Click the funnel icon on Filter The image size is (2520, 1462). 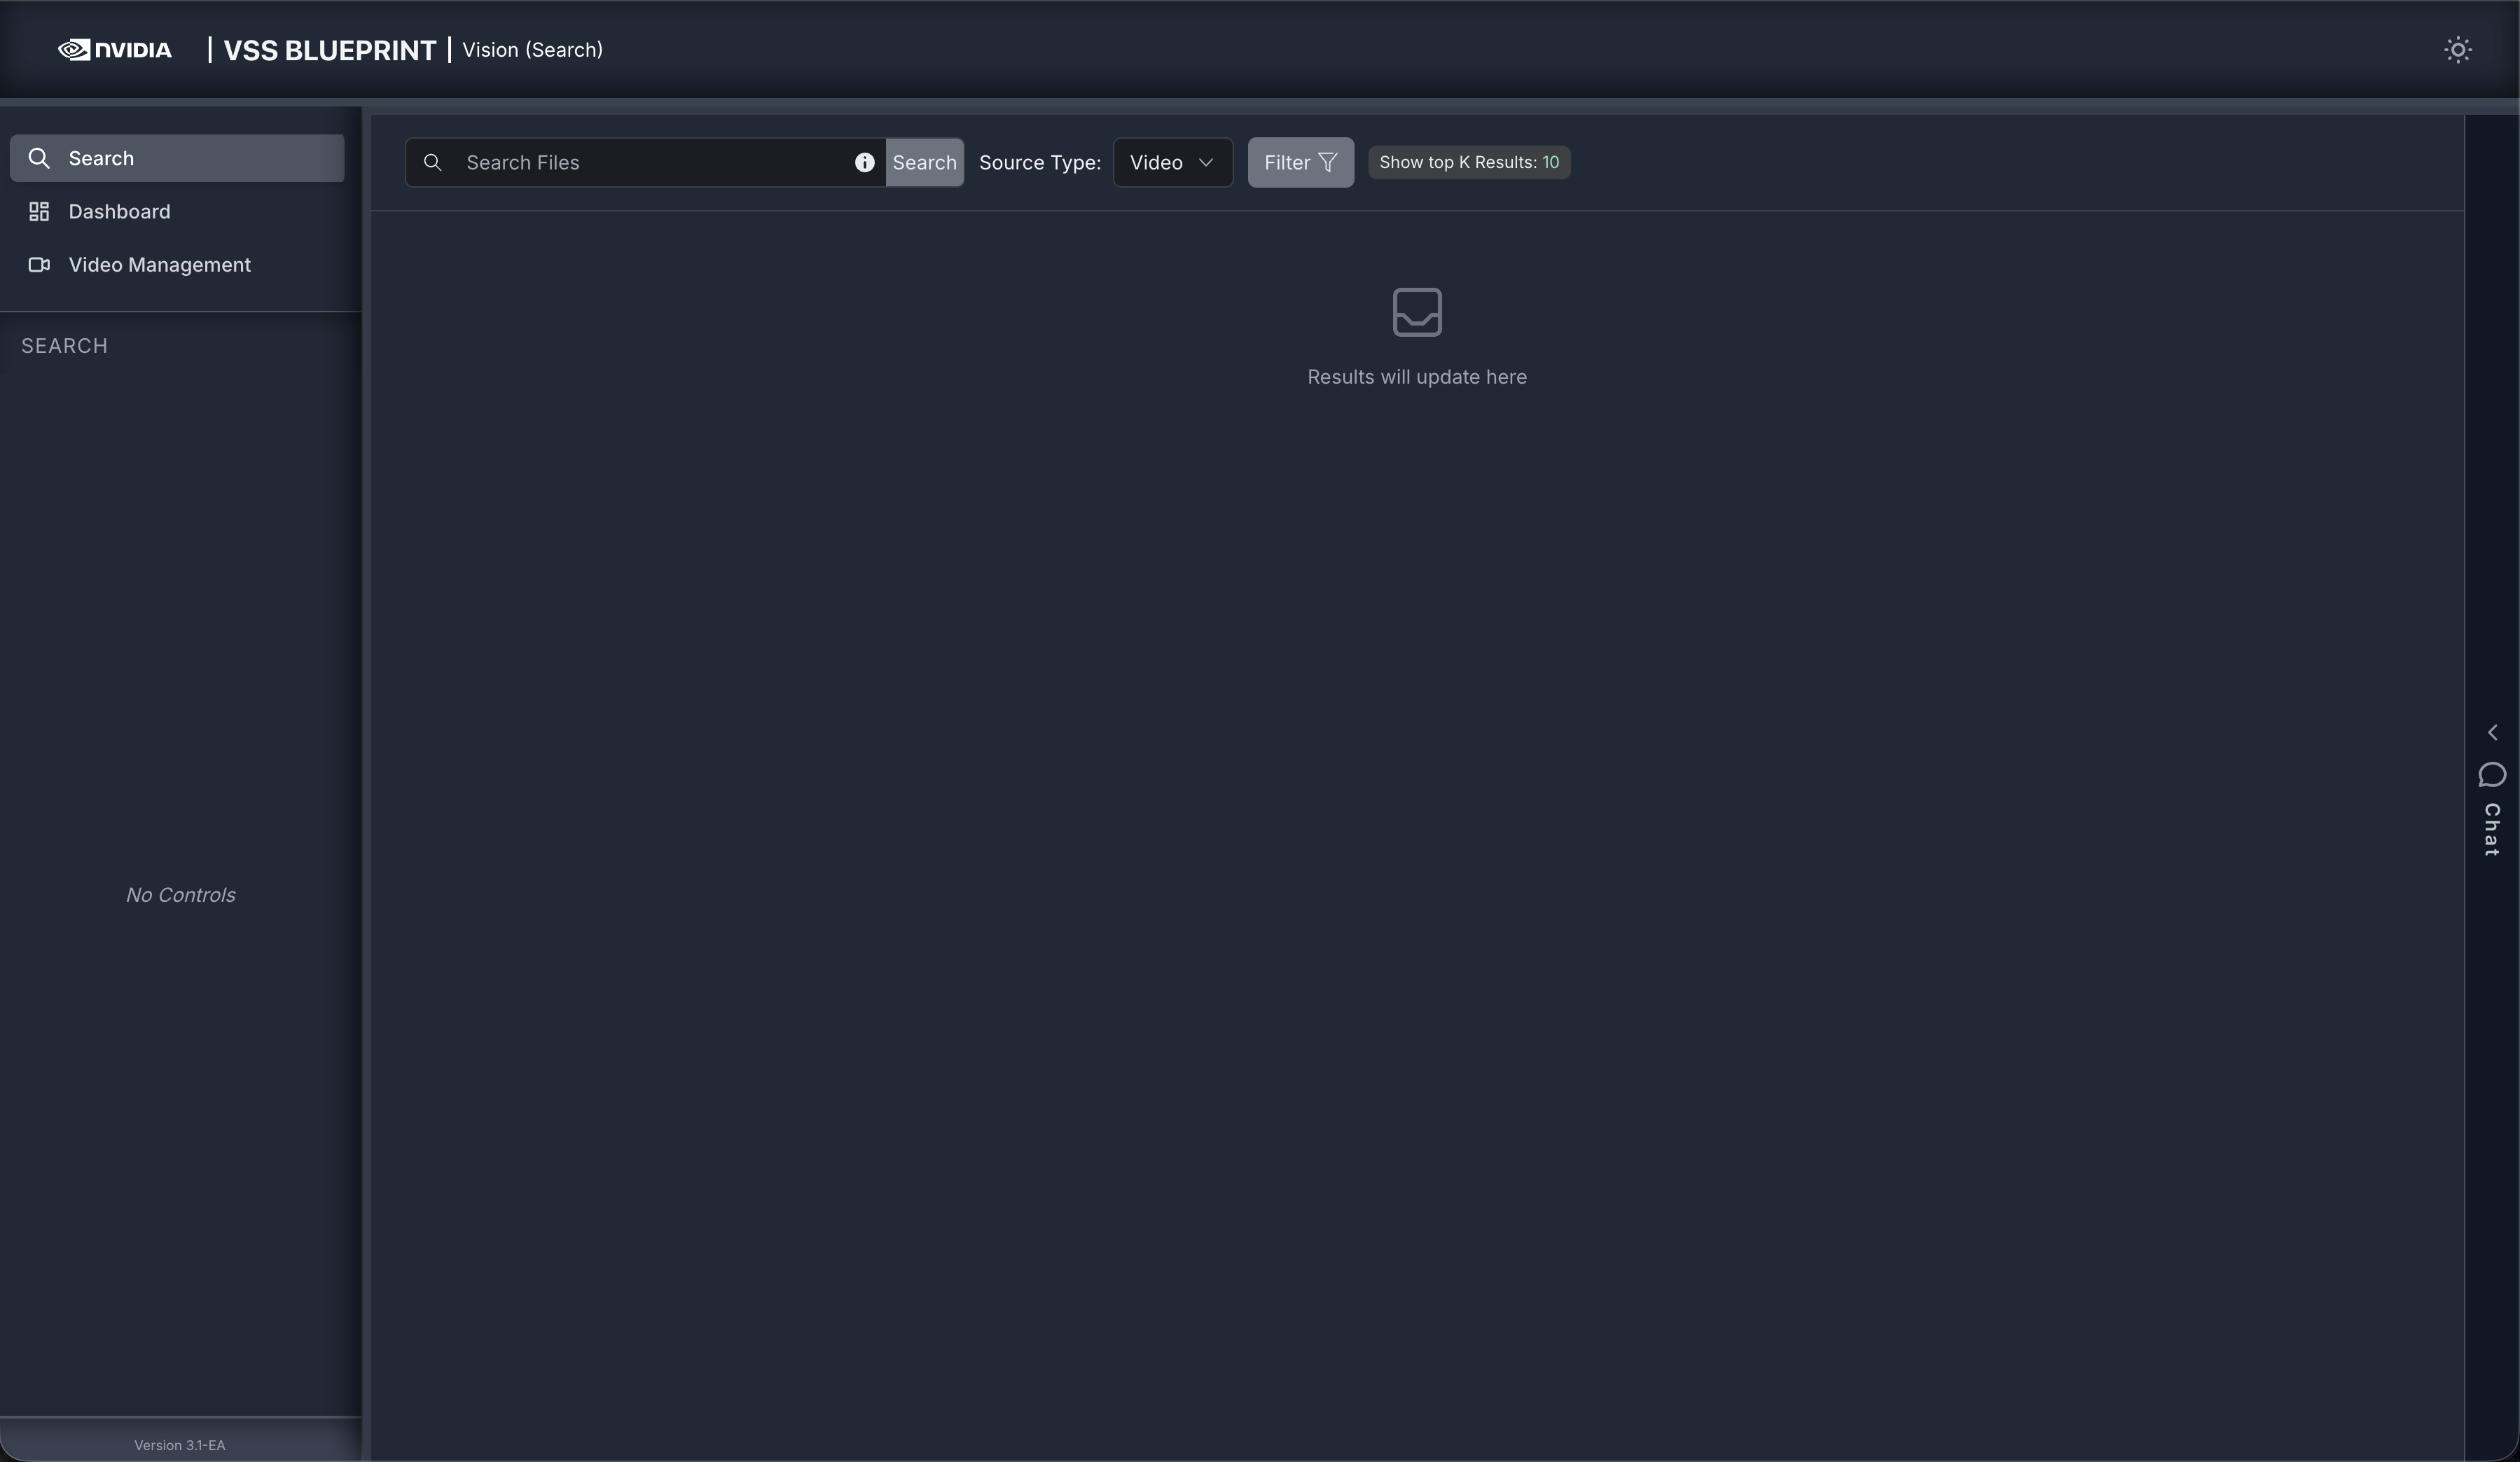click(1327, 162)
